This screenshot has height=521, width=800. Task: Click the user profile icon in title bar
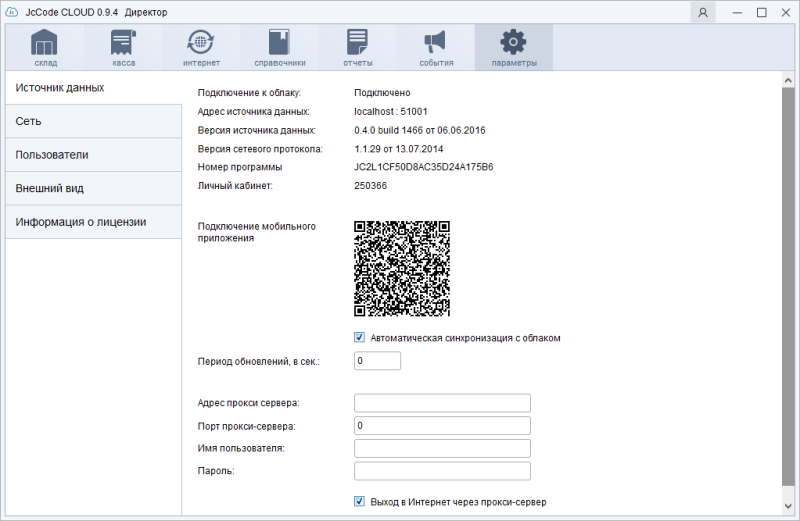tap(704, 13)
